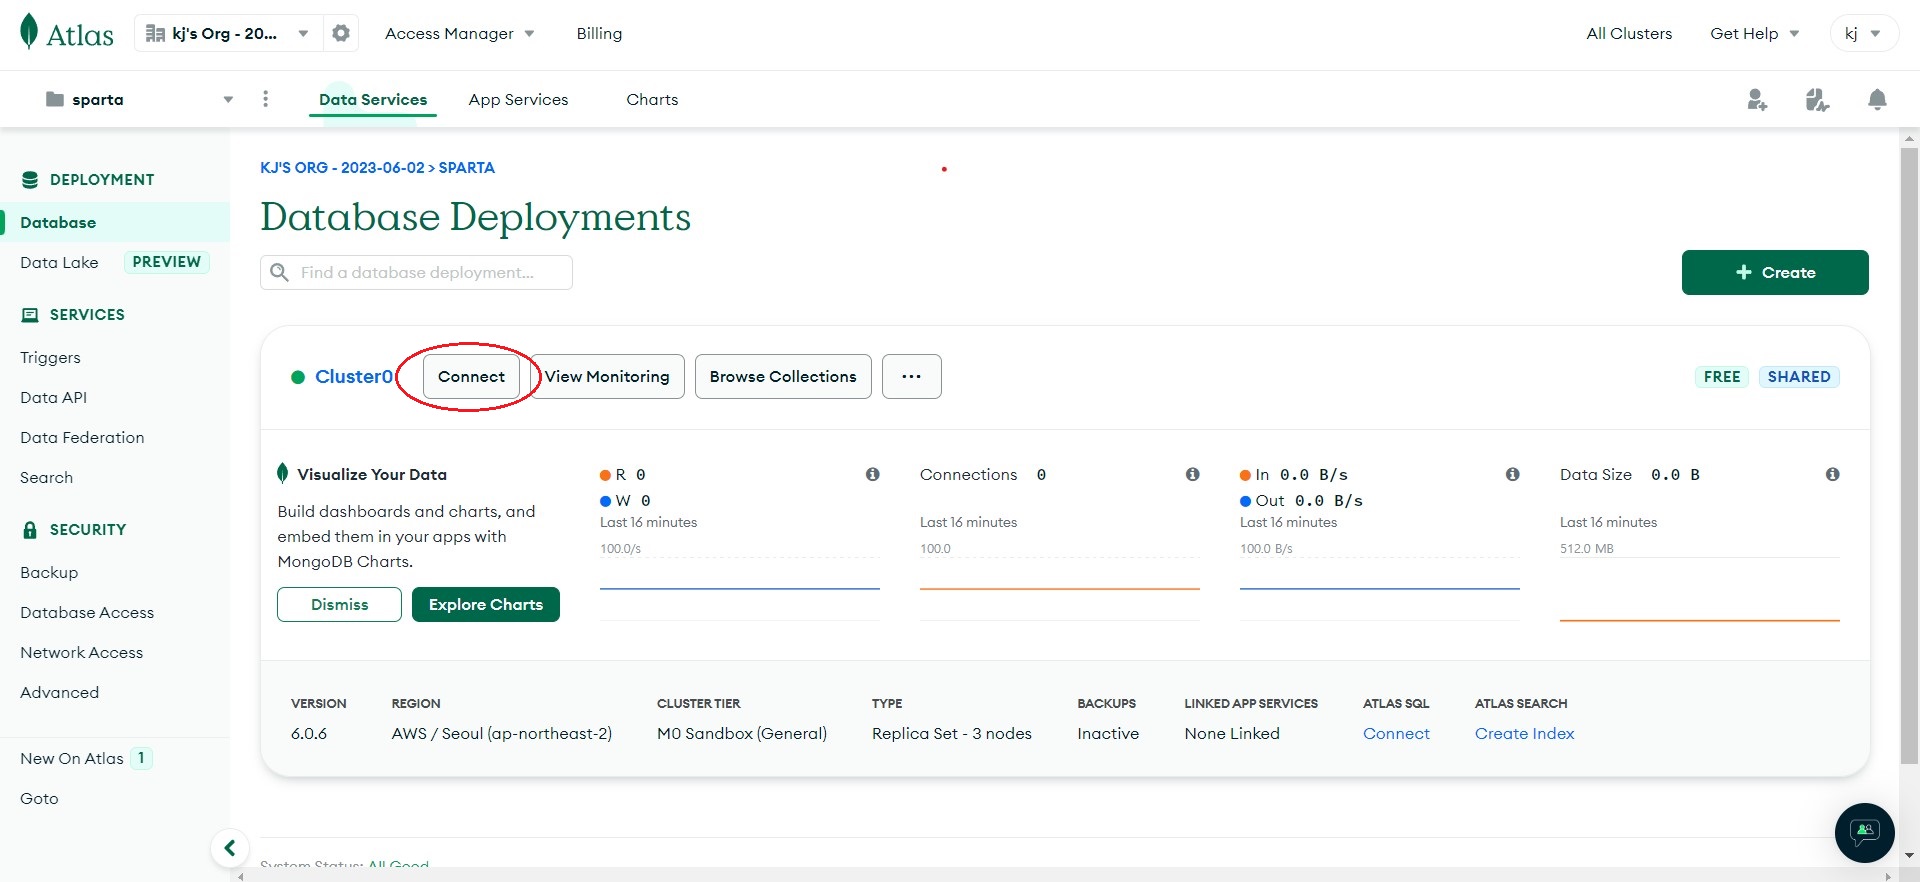The width and height of the screenshot is (1920, 882).
Task: Switch to App Services tab
Action: [x=518, y=99]
